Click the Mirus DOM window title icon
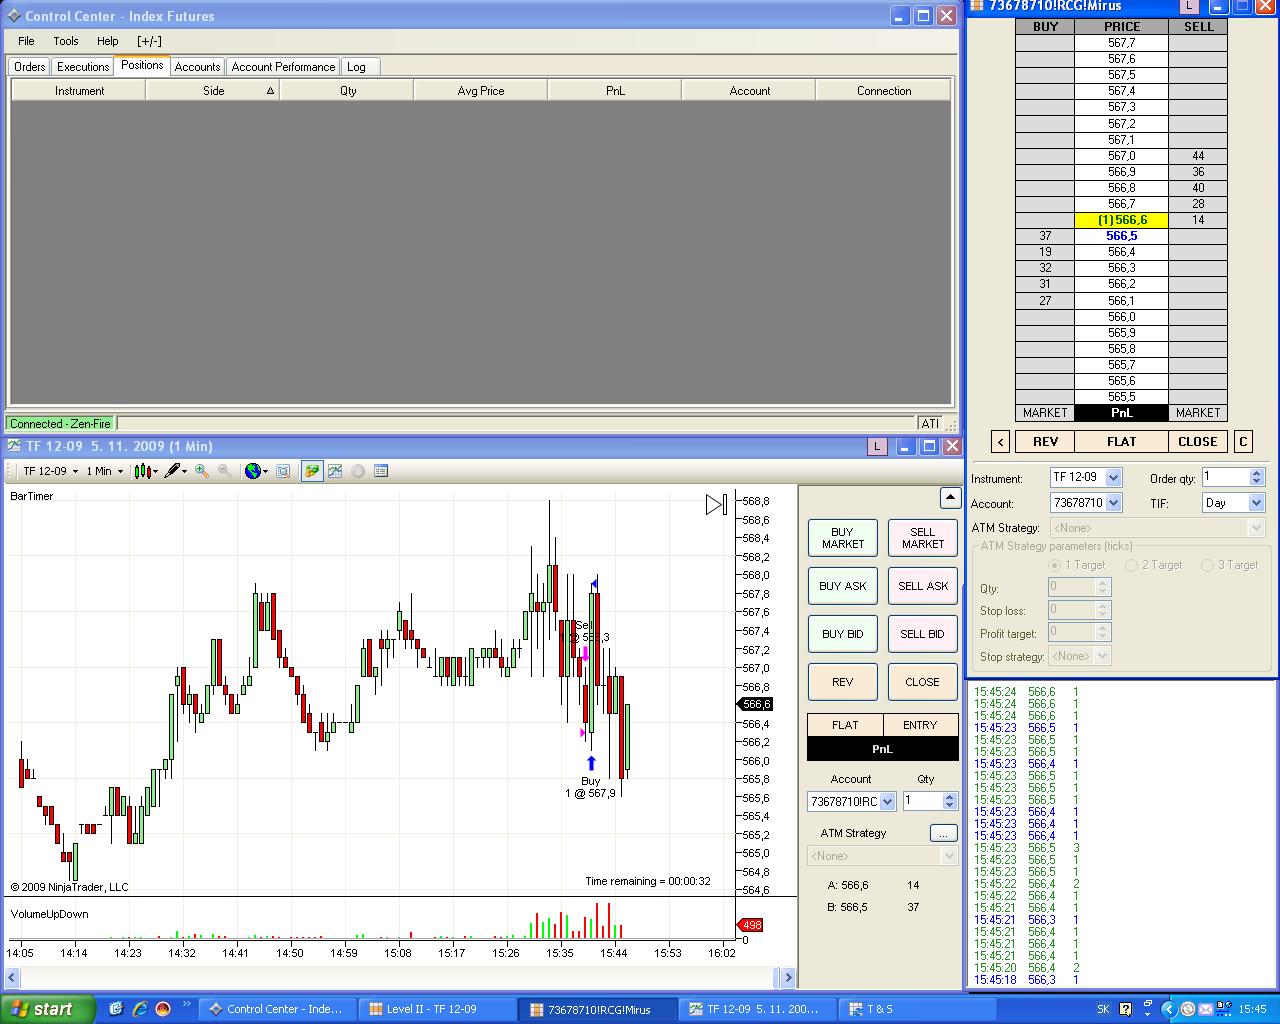 point(976,6)
